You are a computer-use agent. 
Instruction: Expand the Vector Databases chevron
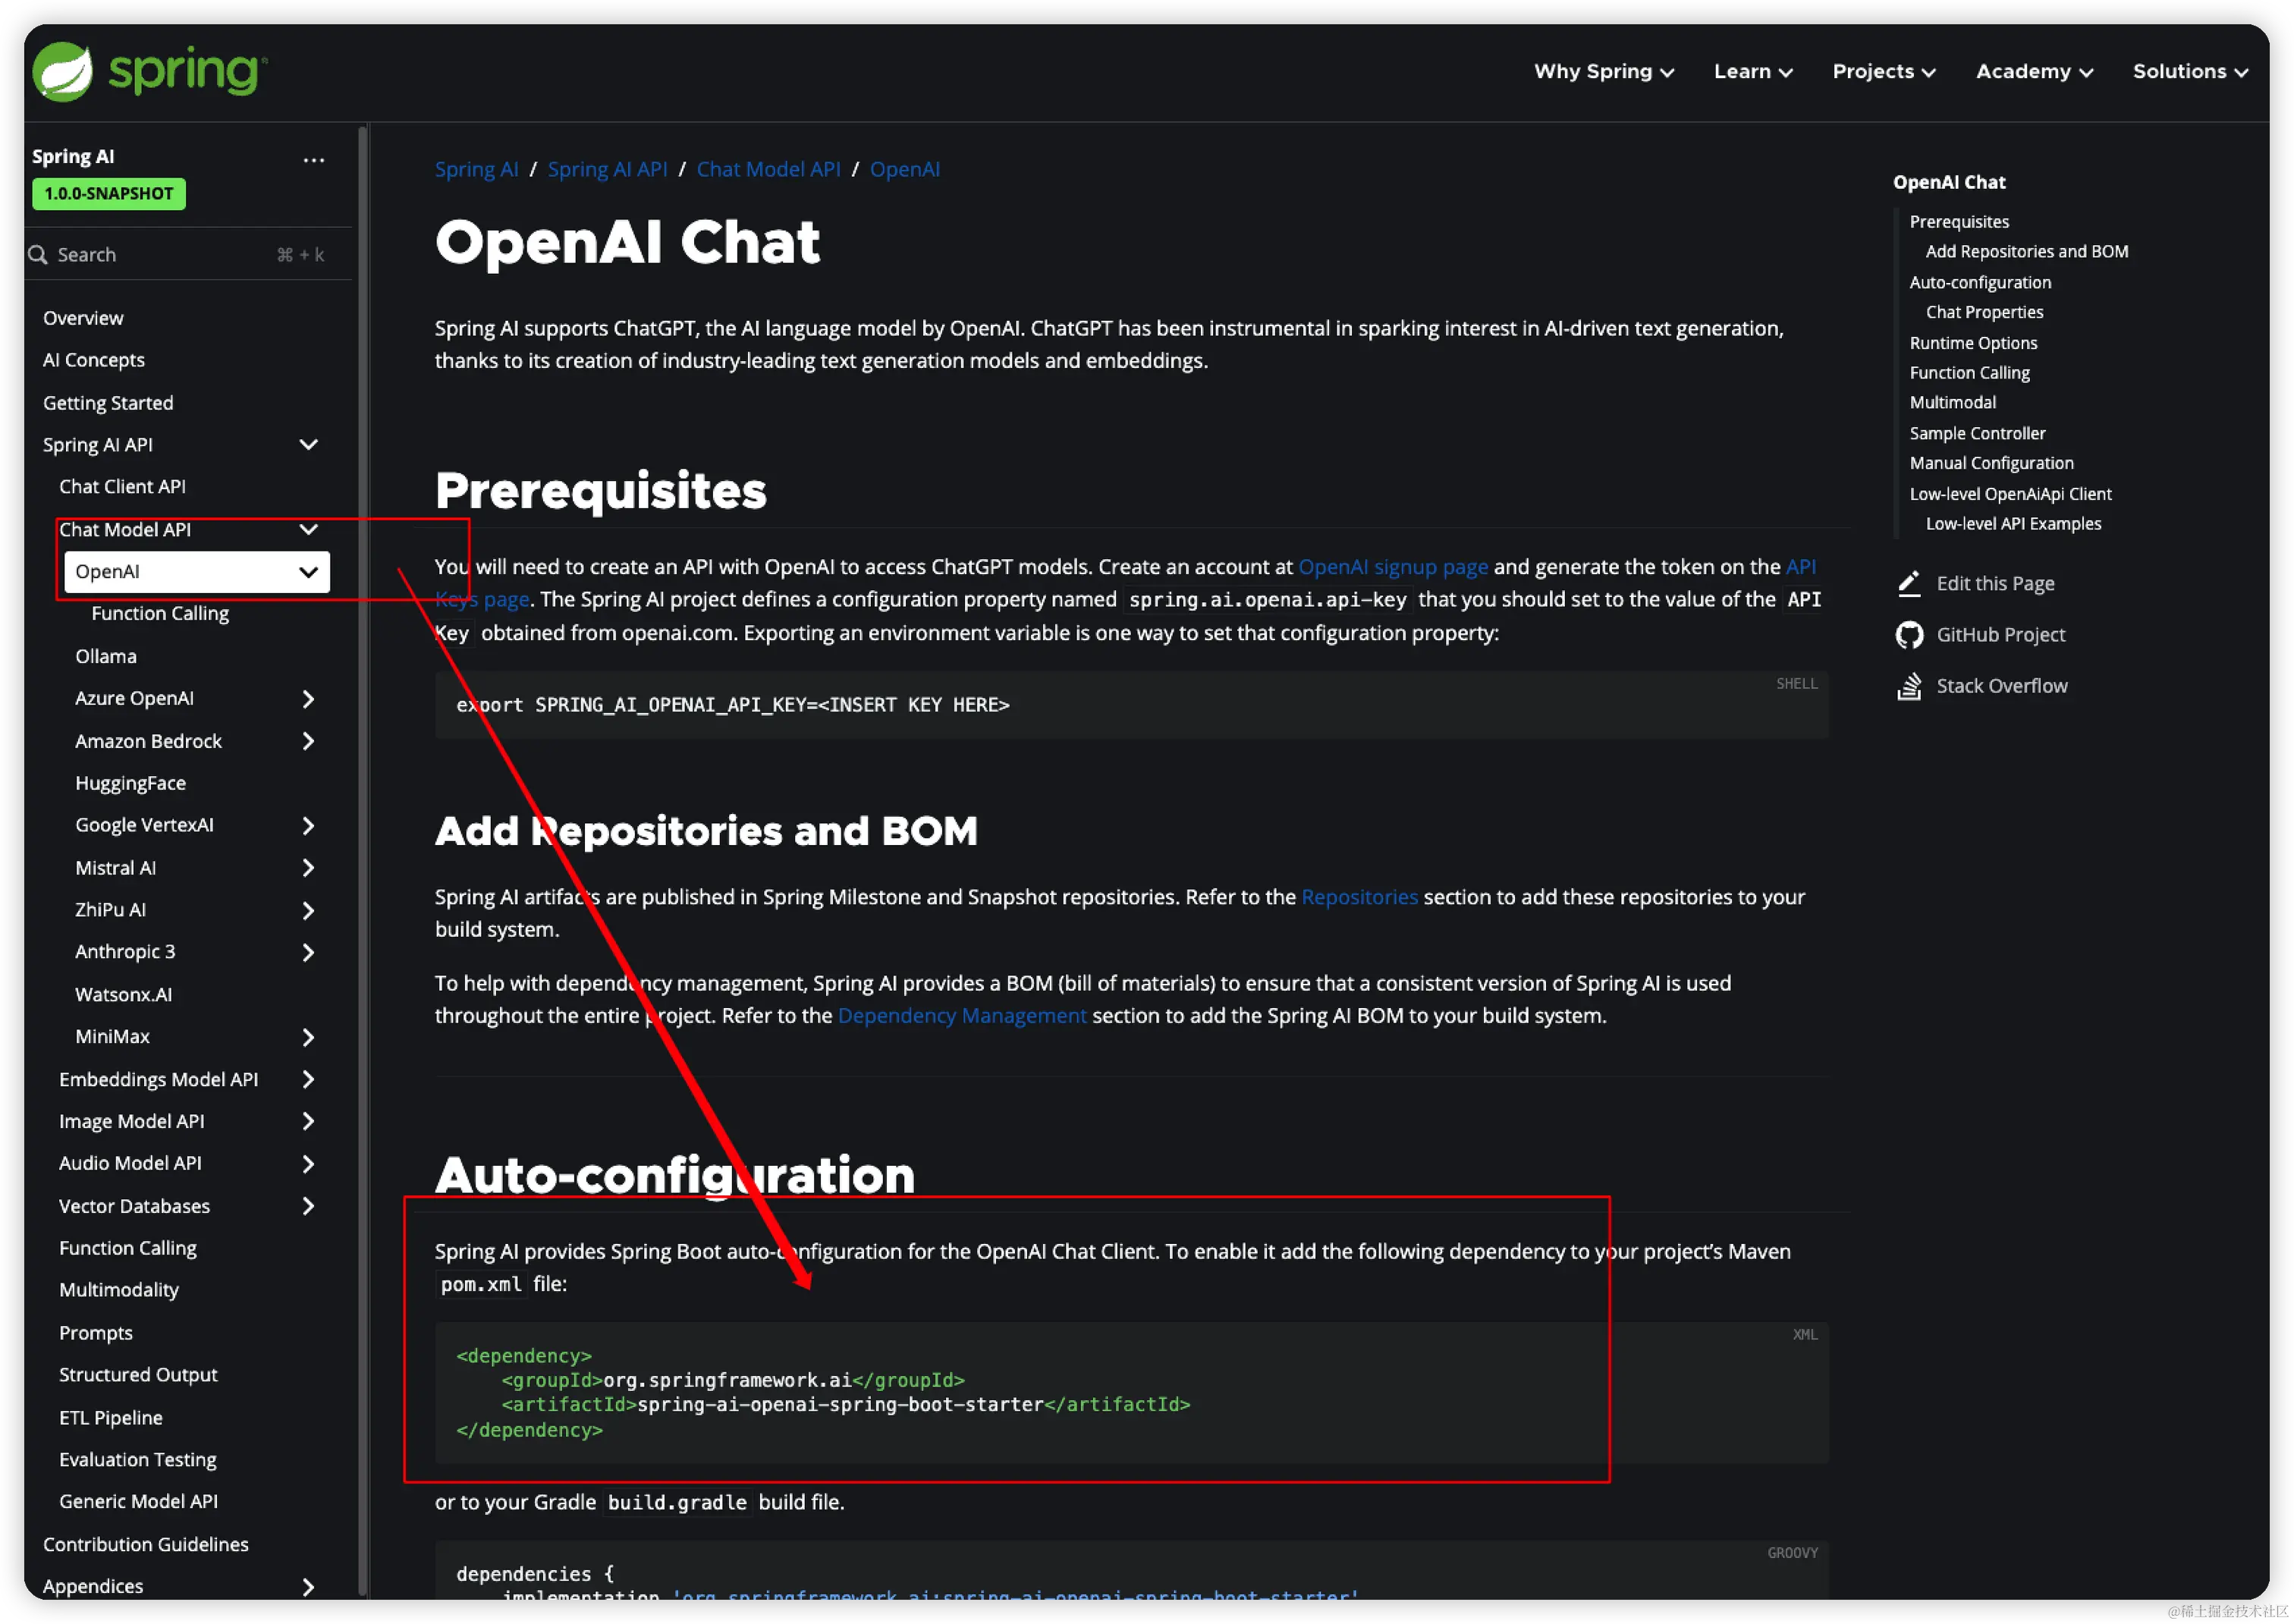point(308,1207)
